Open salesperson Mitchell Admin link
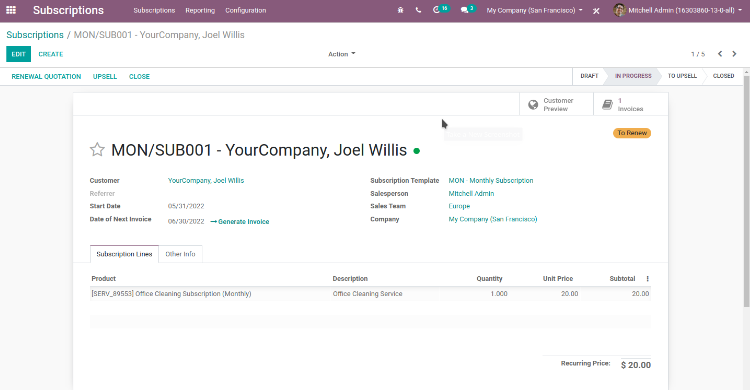 coord(471,194)
